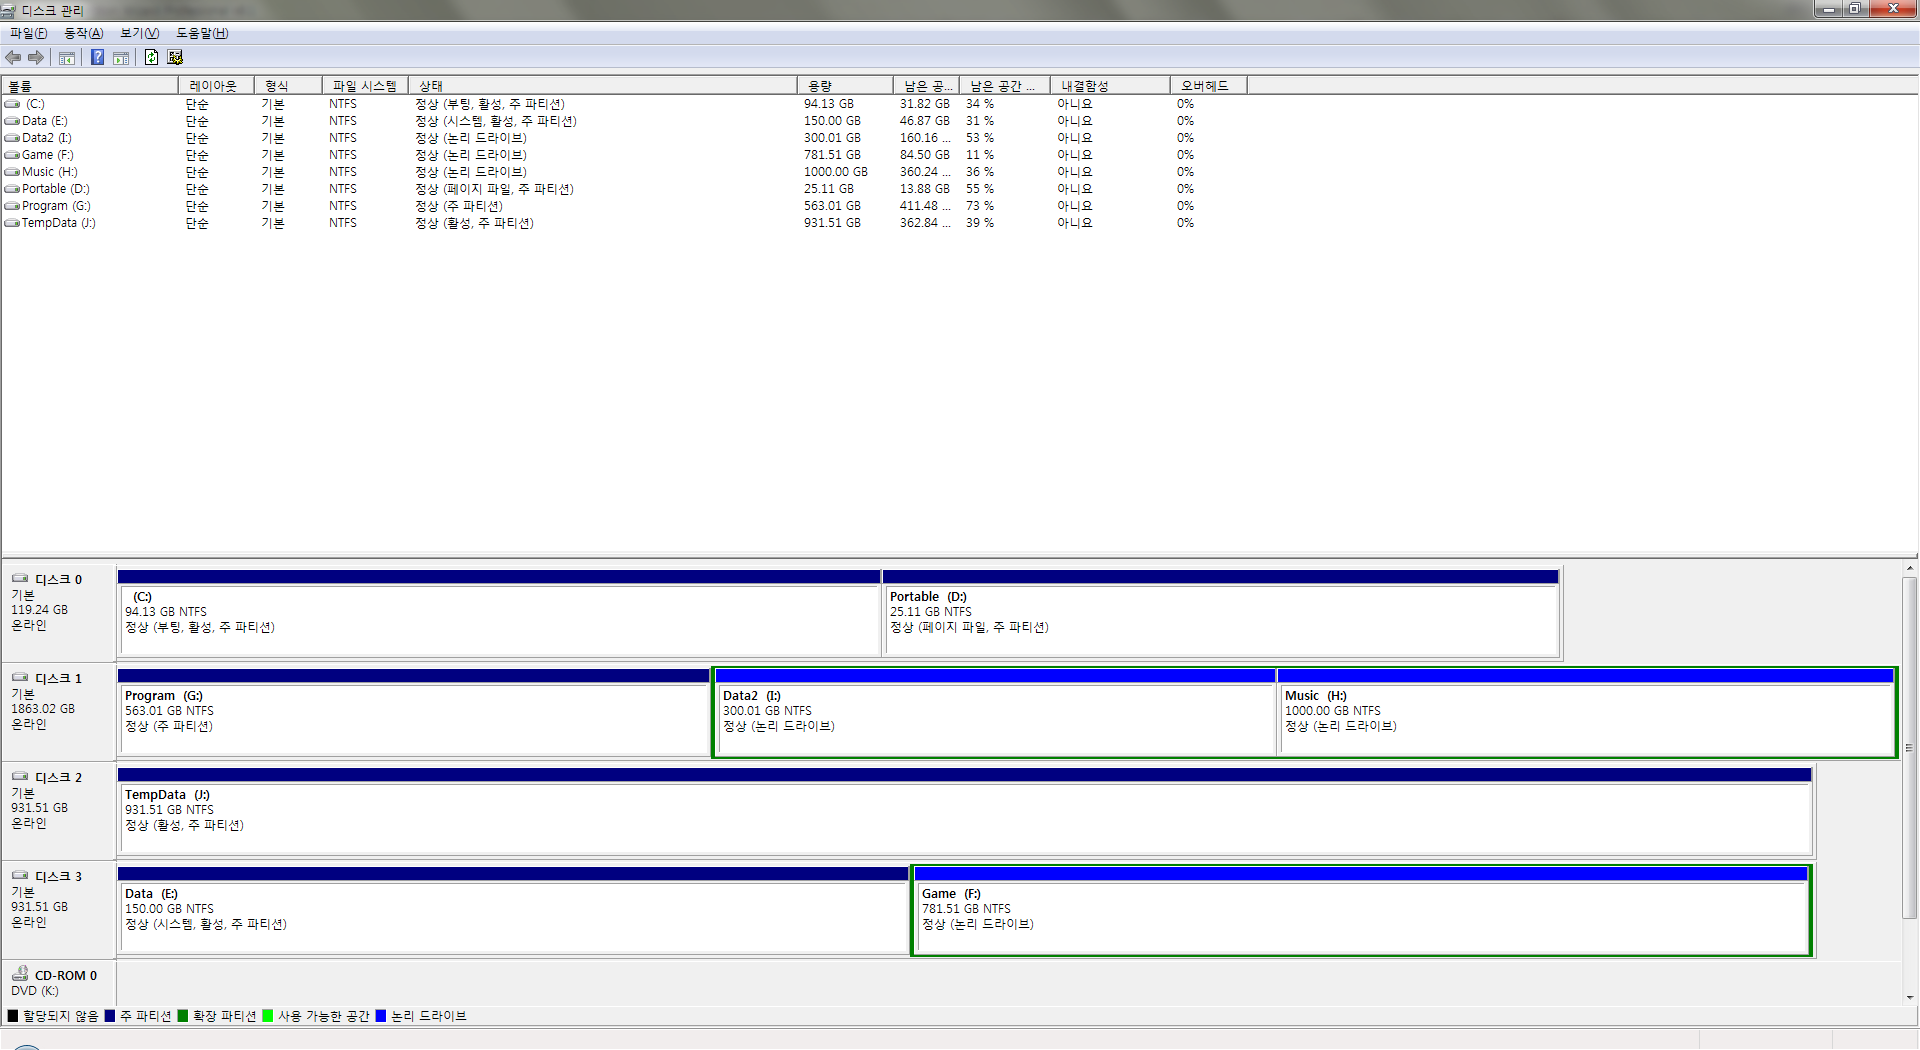This screenshot has height=1050, width=1920.
Task: Sort by the 파일 시스템 column header
Action: tap(365, 86)
